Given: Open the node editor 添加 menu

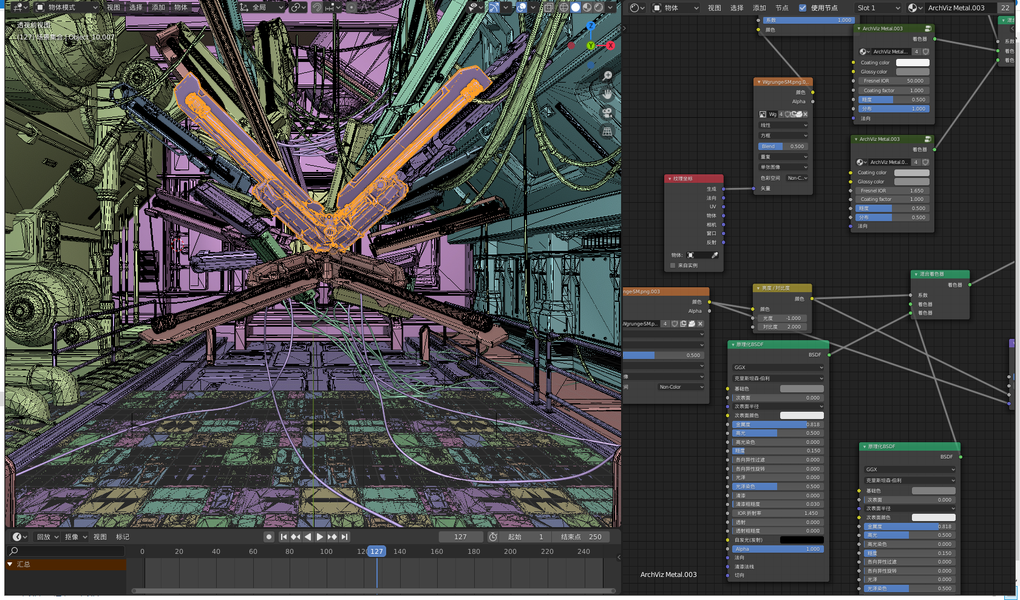Looking at the screenshot, I should [x=759, y=8].
